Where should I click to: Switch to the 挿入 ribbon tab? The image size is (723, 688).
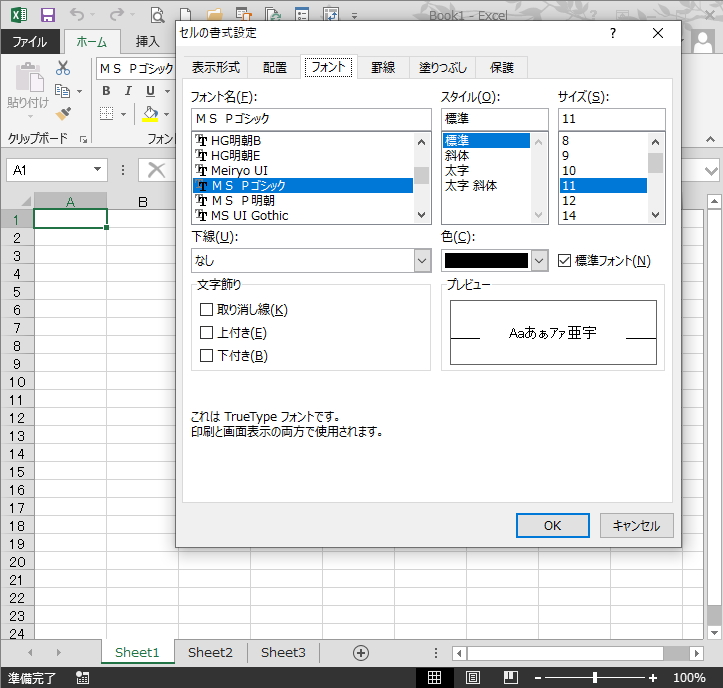[x=148, y=42]
